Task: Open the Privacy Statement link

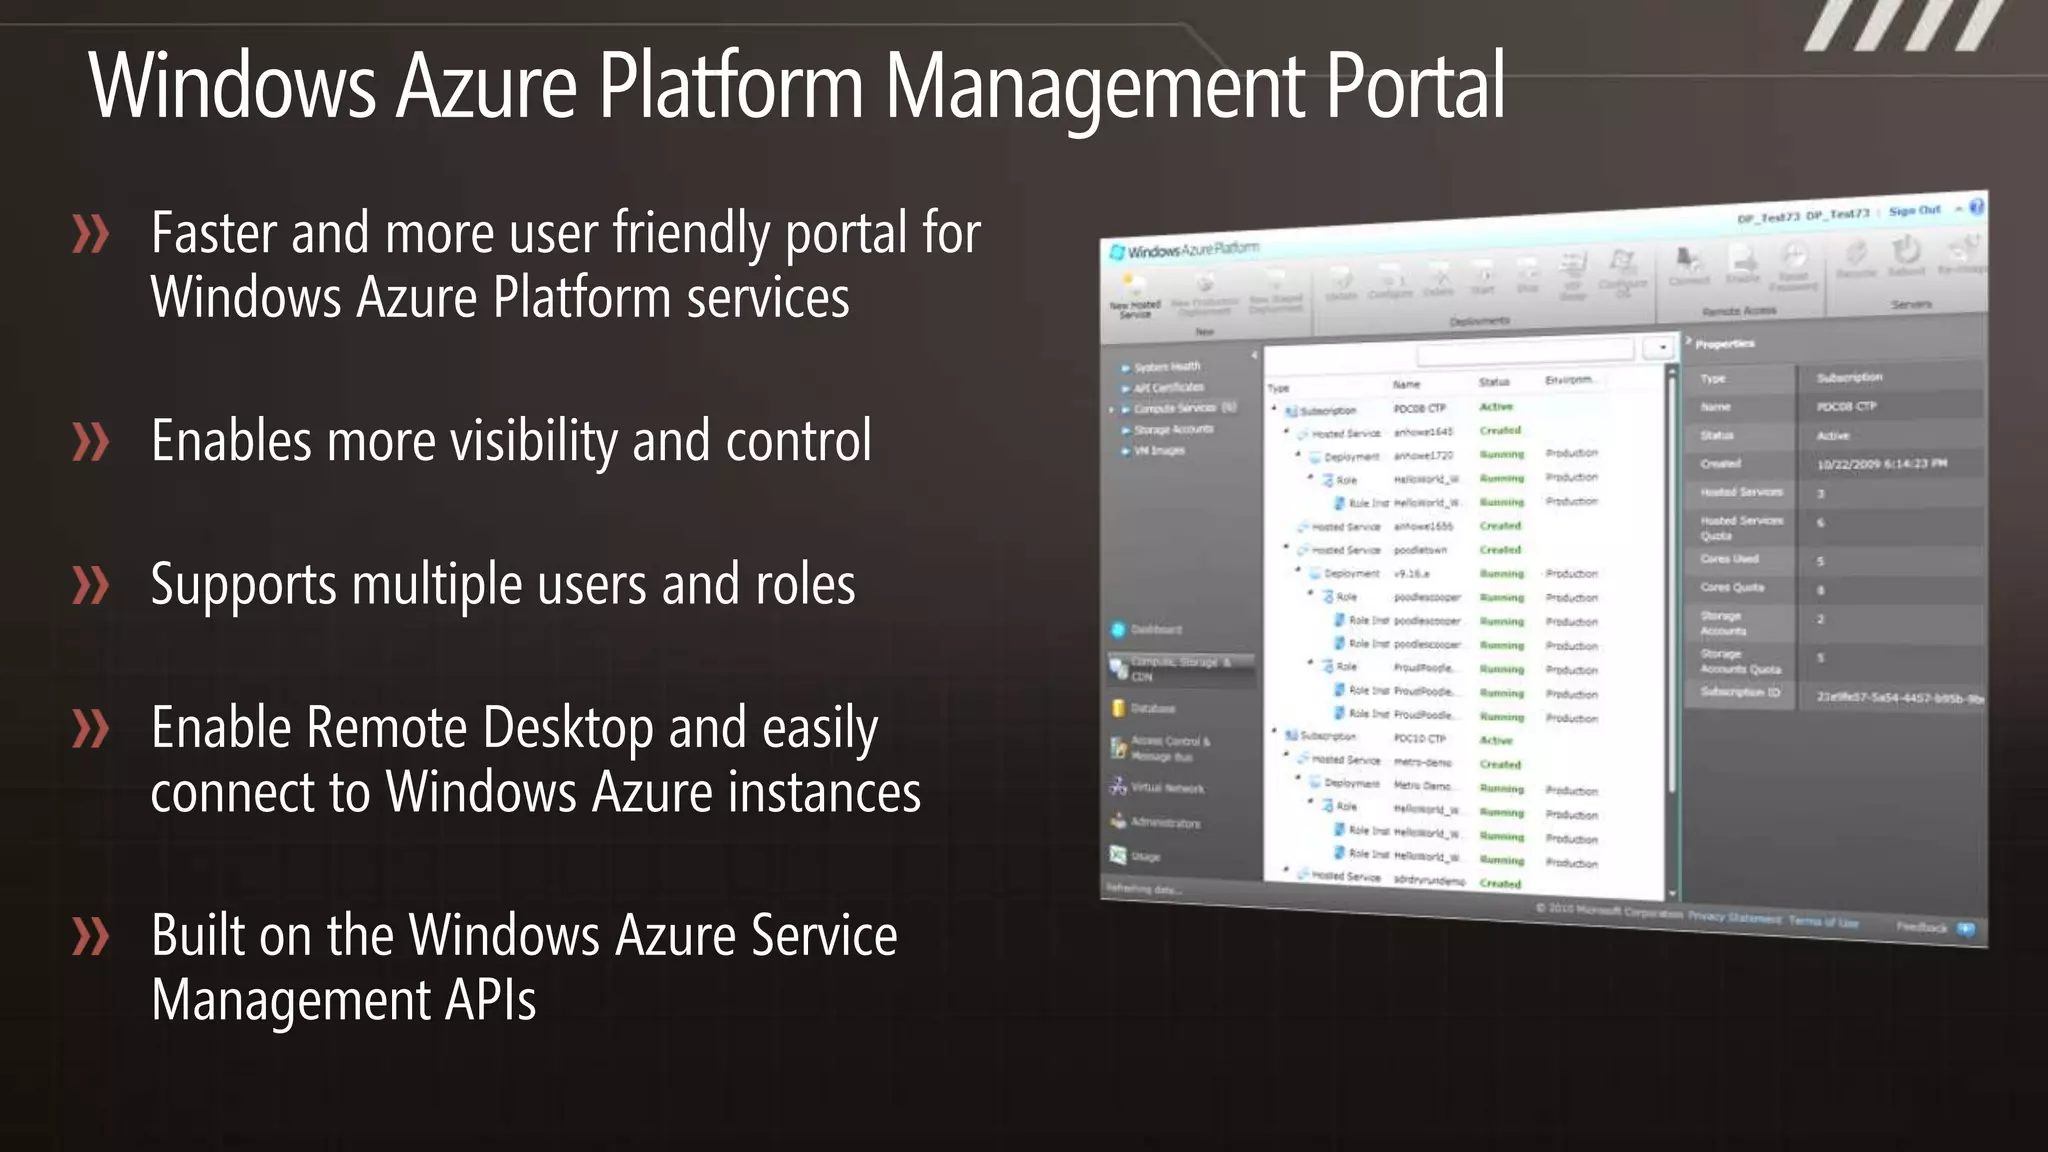Action: (x=1734, y=917)
